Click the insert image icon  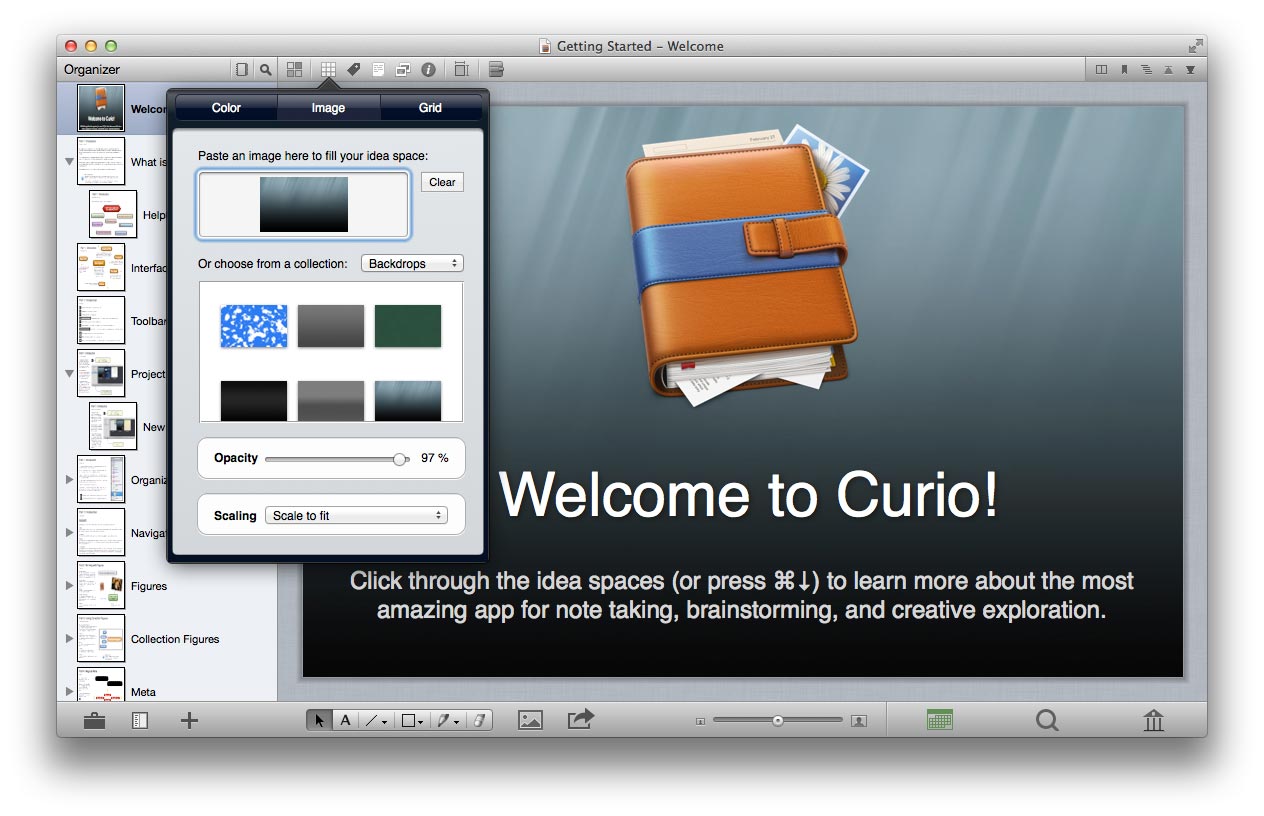point(530,720)
